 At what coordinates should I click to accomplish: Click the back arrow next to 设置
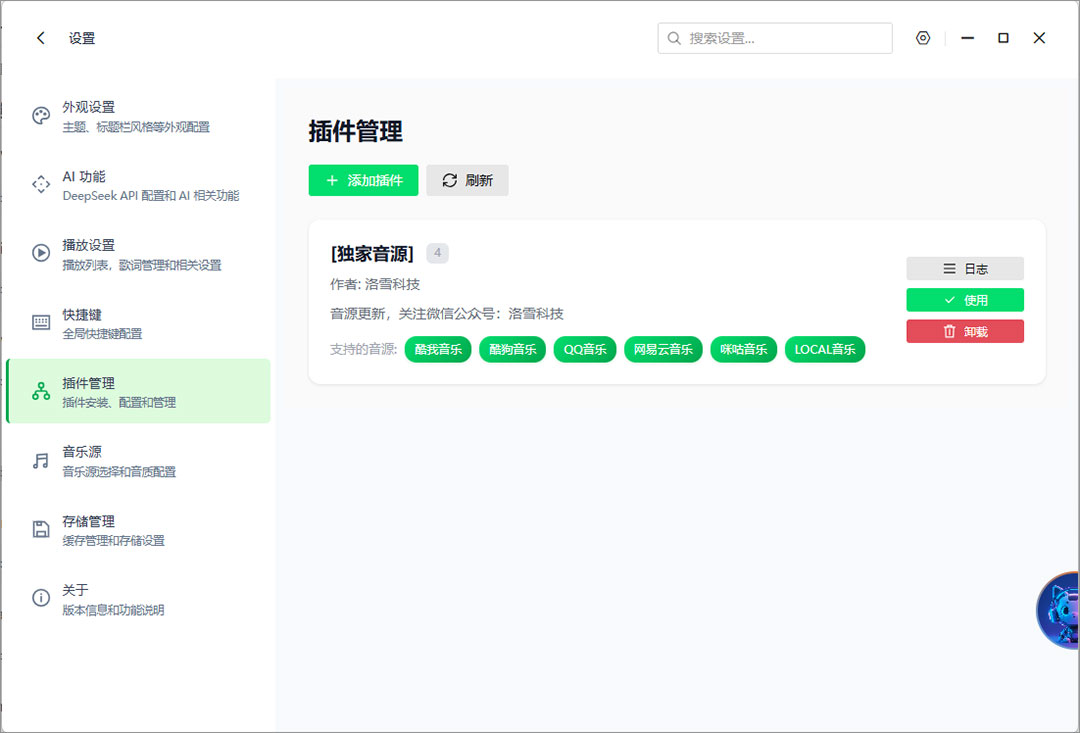click(x=40, y=37)
